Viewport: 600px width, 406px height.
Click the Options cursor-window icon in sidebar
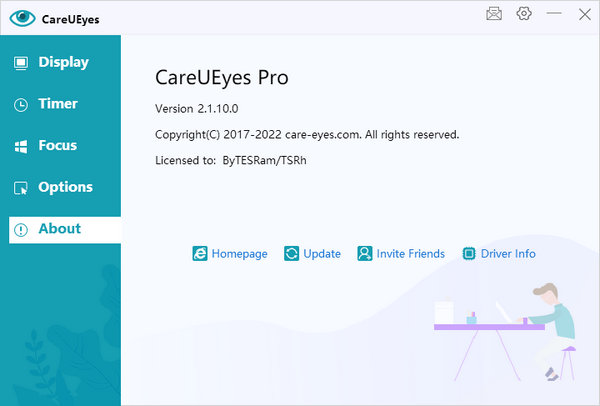[20, 188]
